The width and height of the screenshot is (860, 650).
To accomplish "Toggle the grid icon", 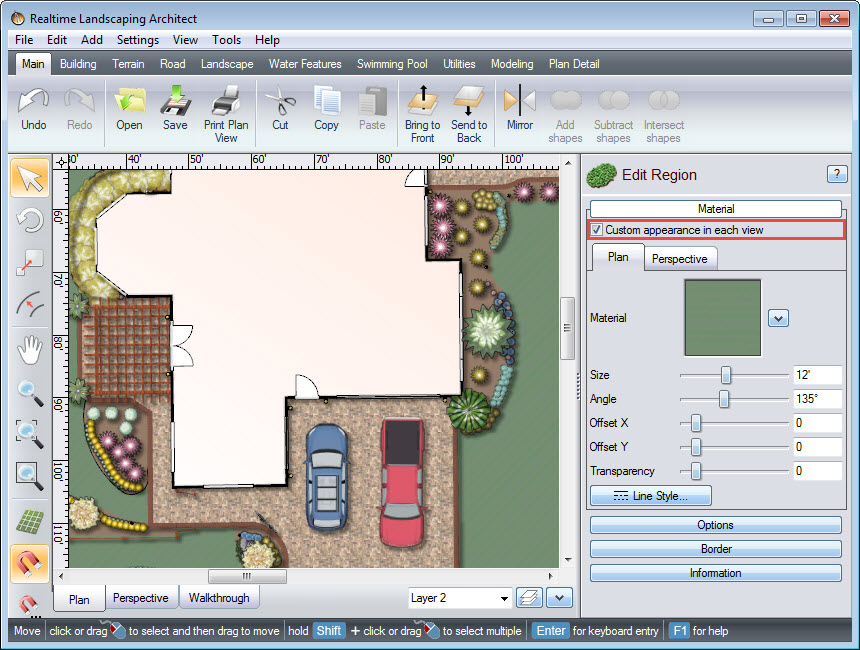I will point(30,522).
